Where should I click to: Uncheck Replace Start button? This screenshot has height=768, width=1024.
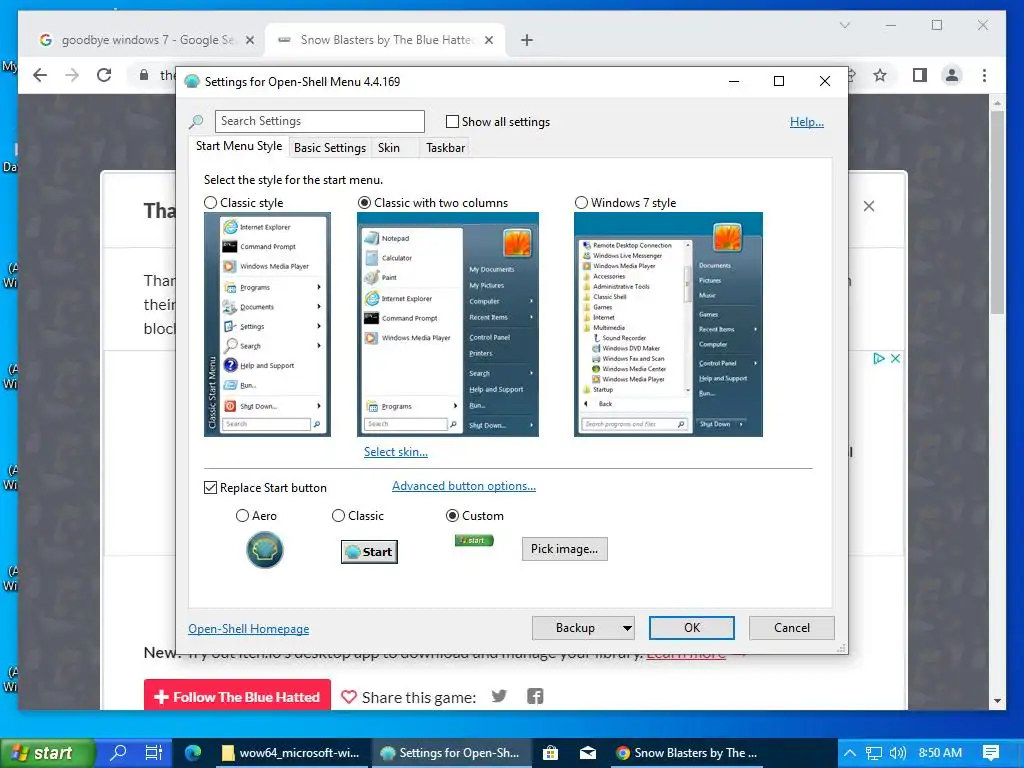click(210, 488)
